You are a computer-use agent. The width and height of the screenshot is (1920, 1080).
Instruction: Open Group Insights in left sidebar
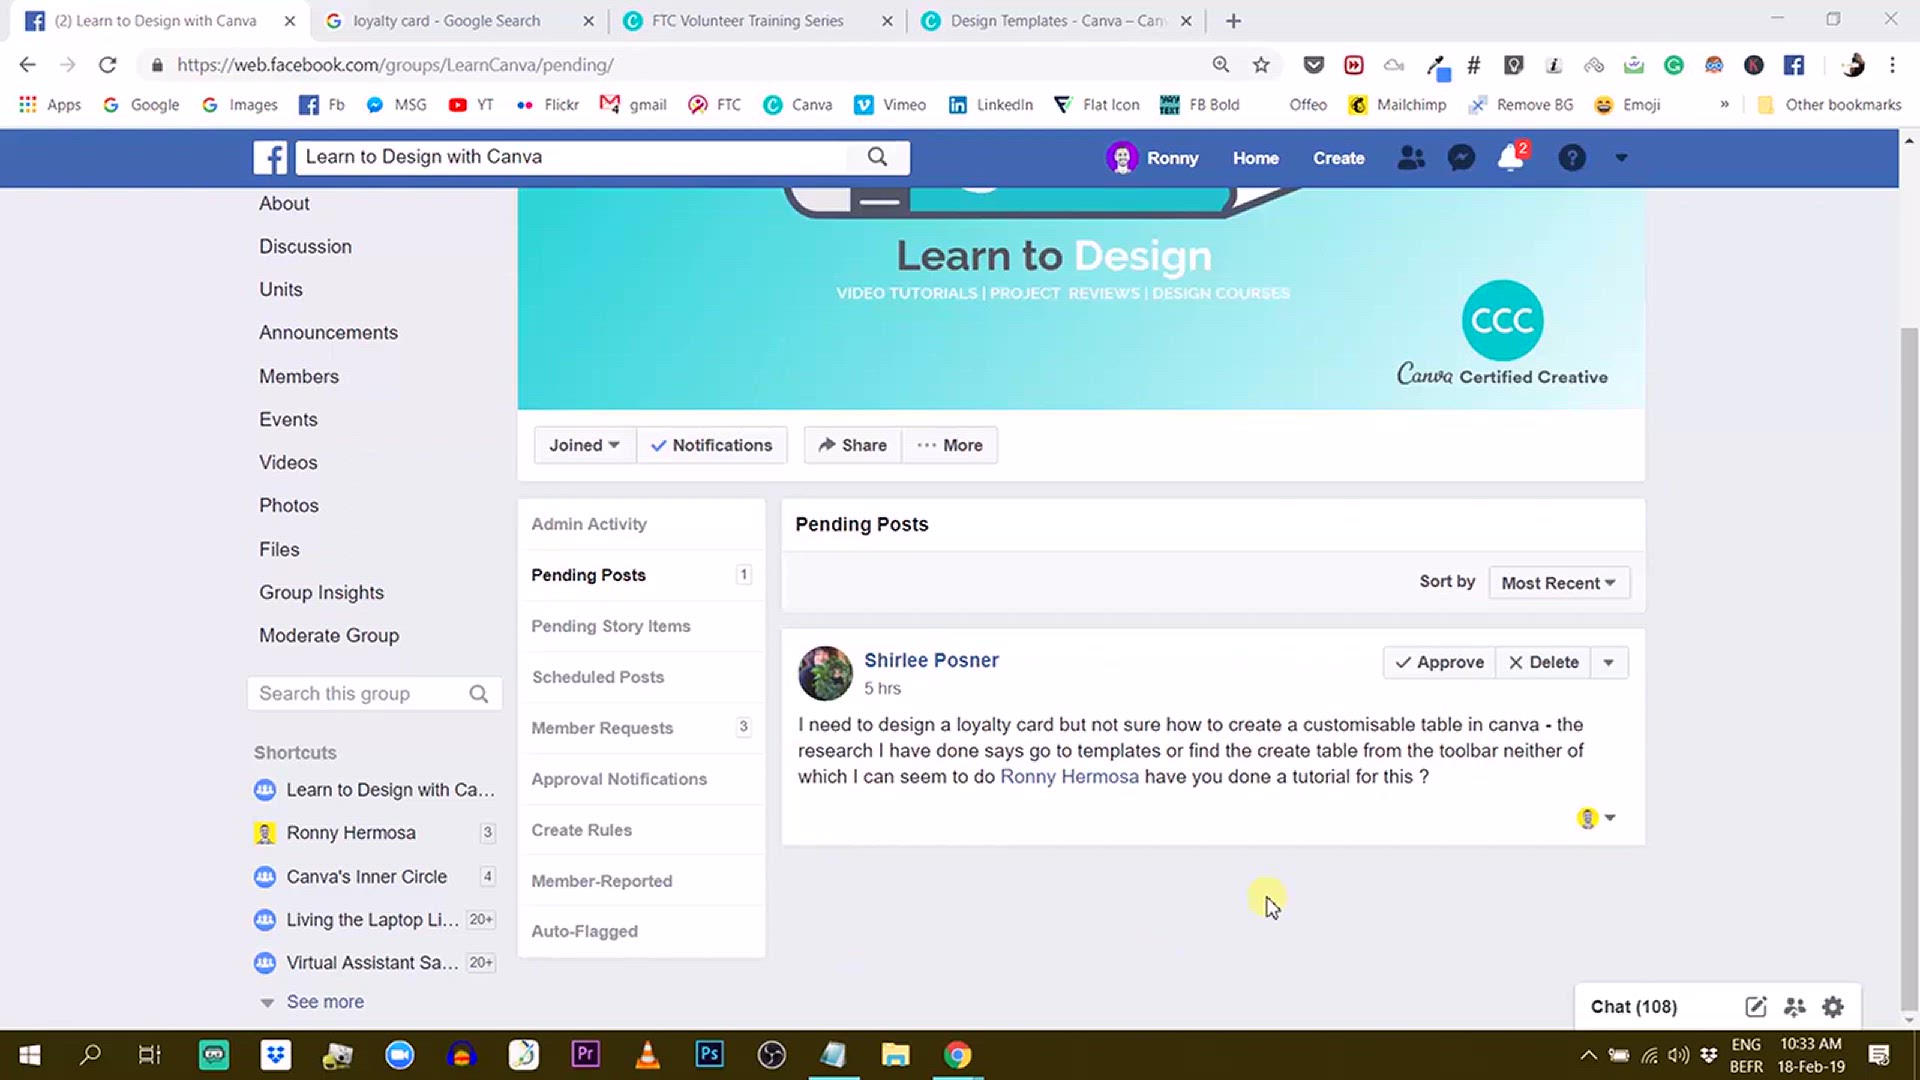coord(321,593)
